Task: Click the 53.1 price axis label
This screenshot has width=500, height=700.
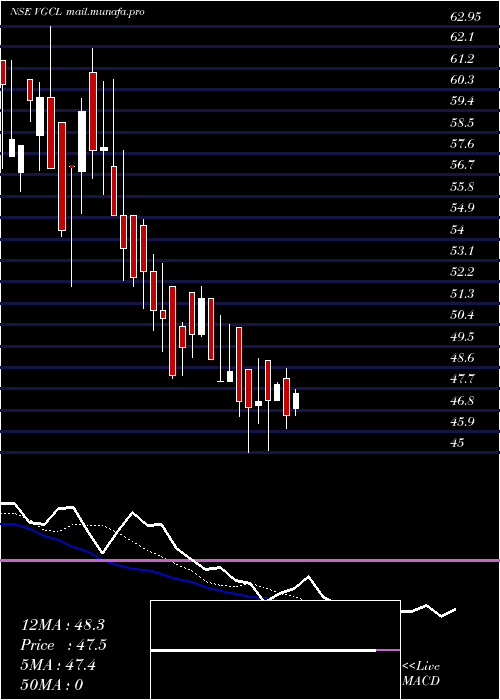Action: click(462, 251)
